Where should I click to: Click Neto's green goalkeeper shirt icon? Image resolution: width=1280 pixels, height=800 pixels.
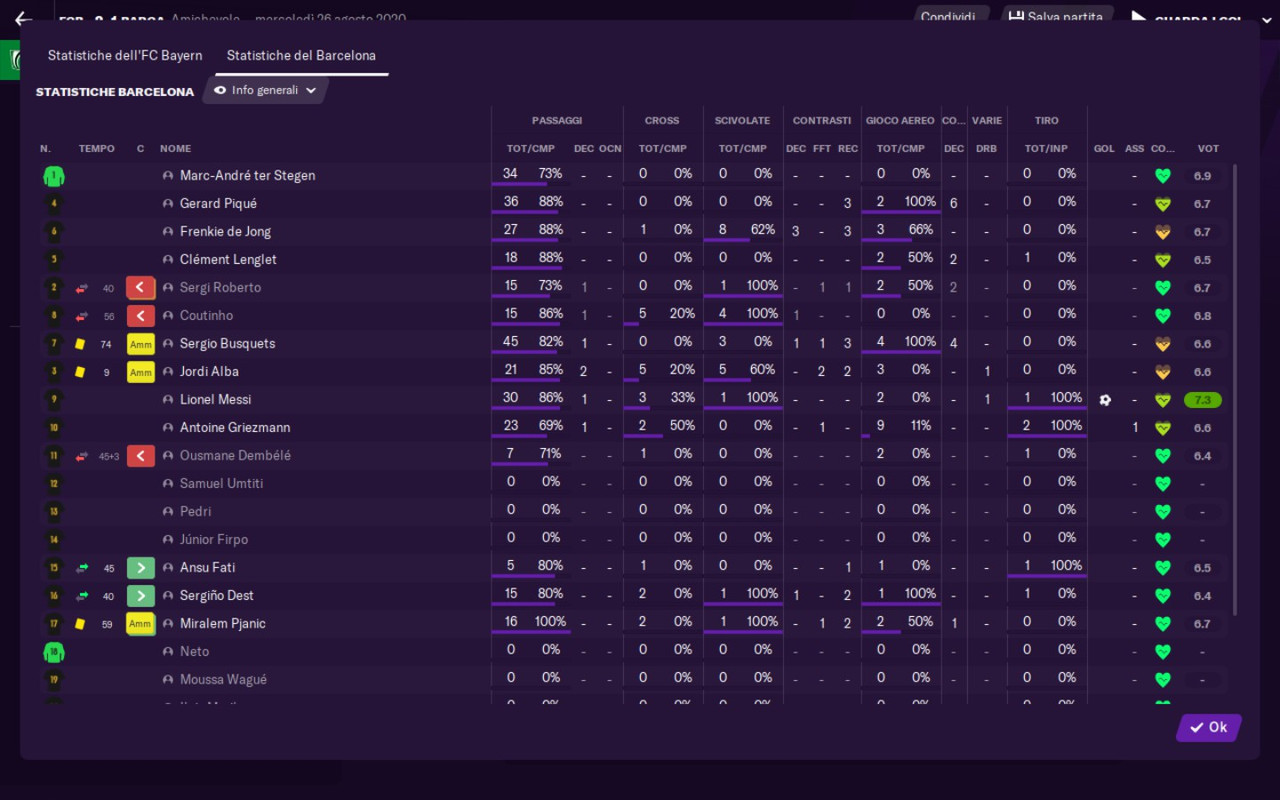click(x=54, y=652)
